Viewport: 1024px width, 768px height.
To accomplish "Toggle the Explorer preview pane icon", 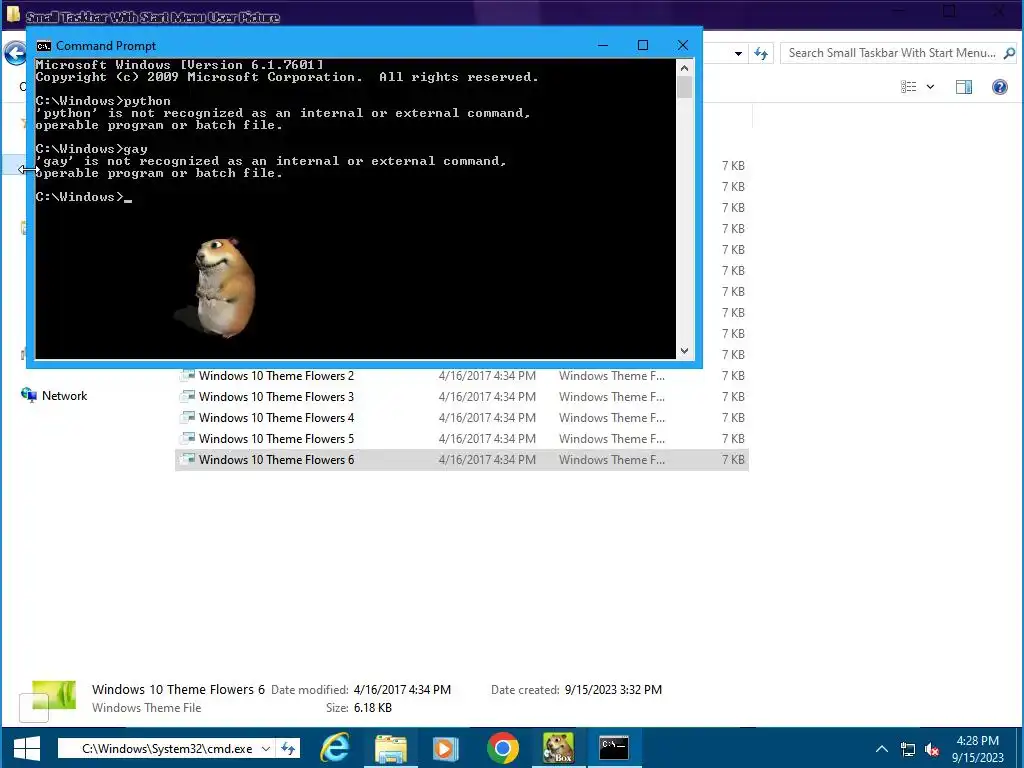I will tap(964, 87).
